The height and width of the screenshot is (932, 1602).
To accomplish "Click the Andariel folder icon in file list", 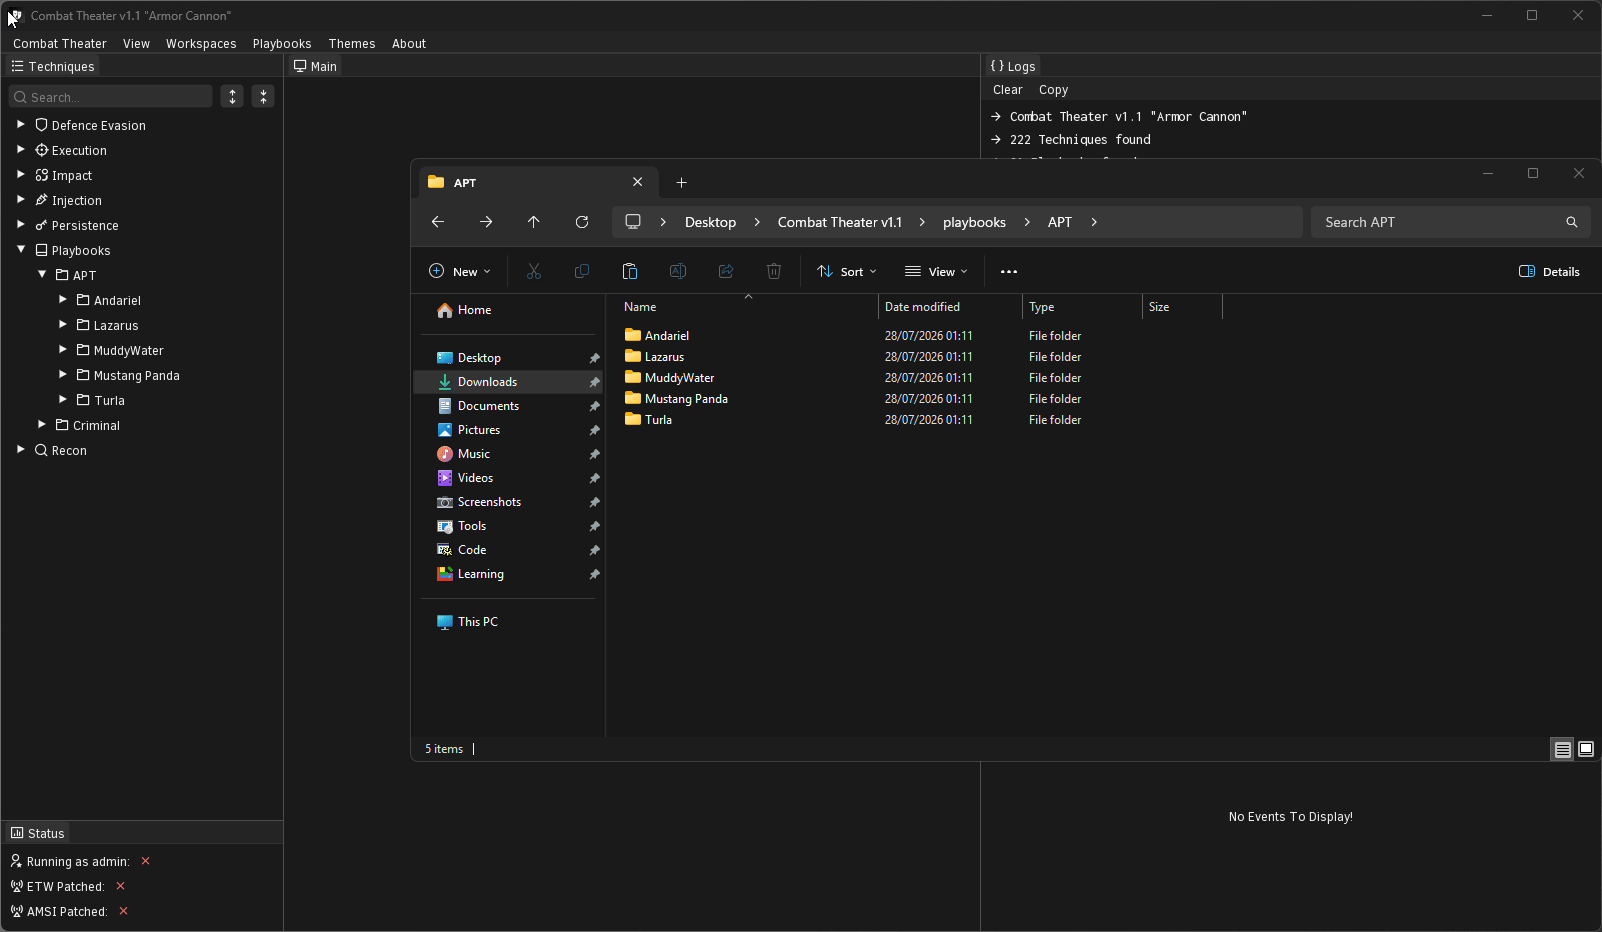I will point(633,335).
